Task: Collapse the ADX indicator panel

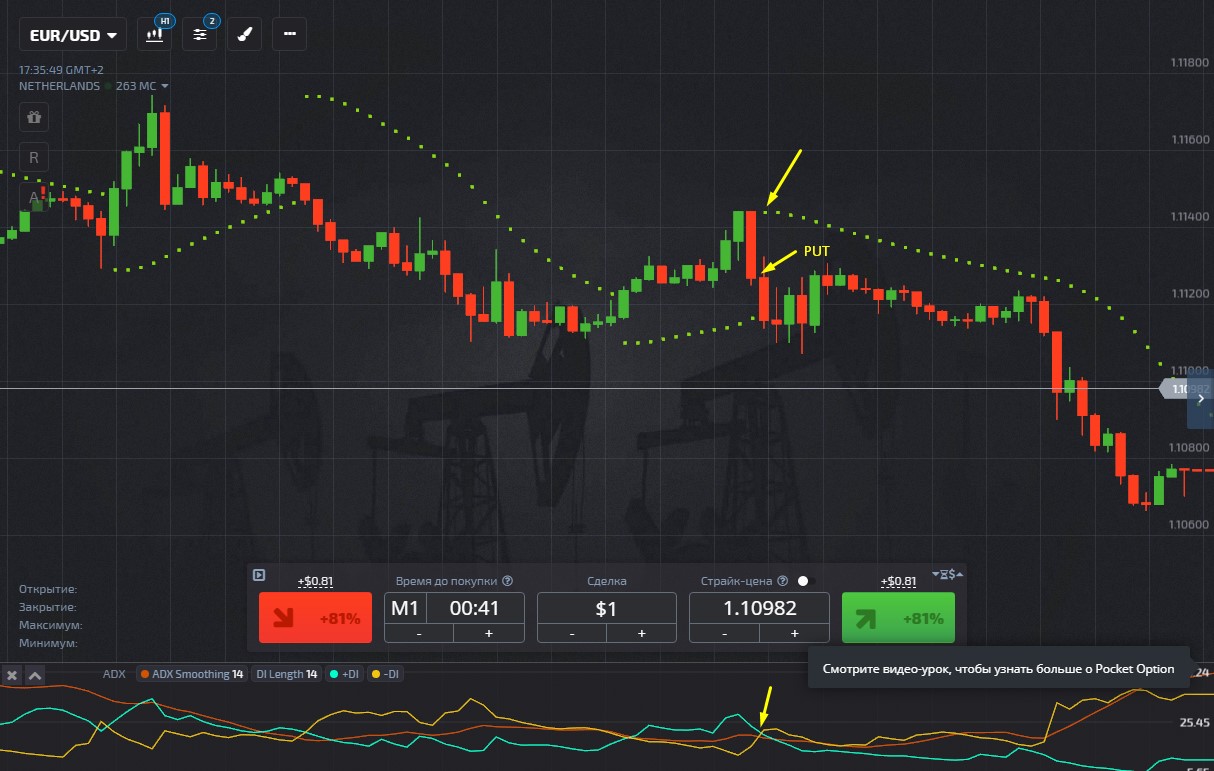Action: 34,675
